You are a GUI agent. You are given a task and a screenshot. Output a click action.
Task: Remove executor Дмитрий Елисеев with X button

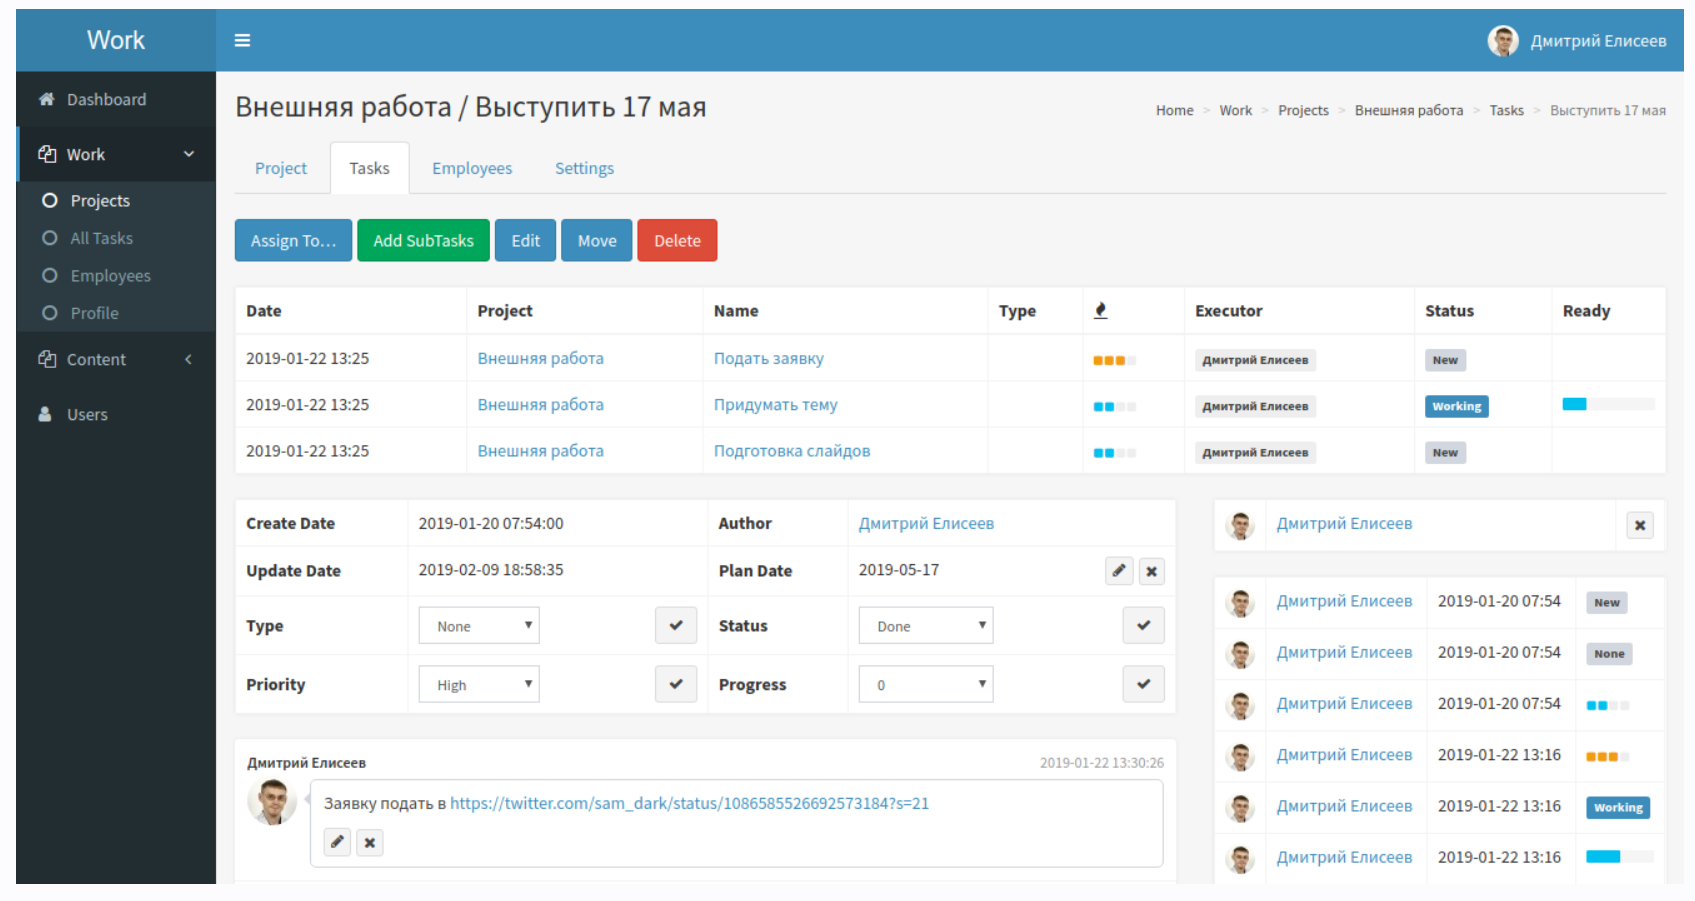point(1639,525)
